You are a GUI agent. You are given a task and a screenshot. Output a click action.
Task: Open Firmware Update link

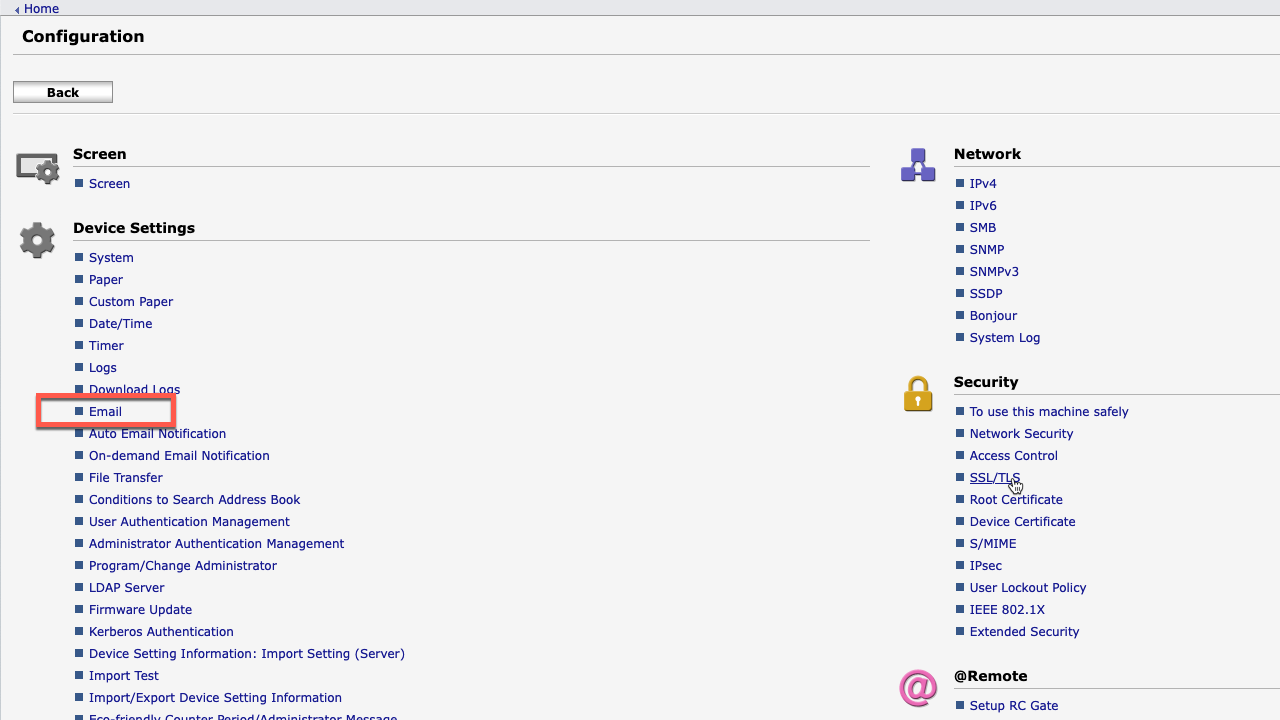(x=140, y=610)
